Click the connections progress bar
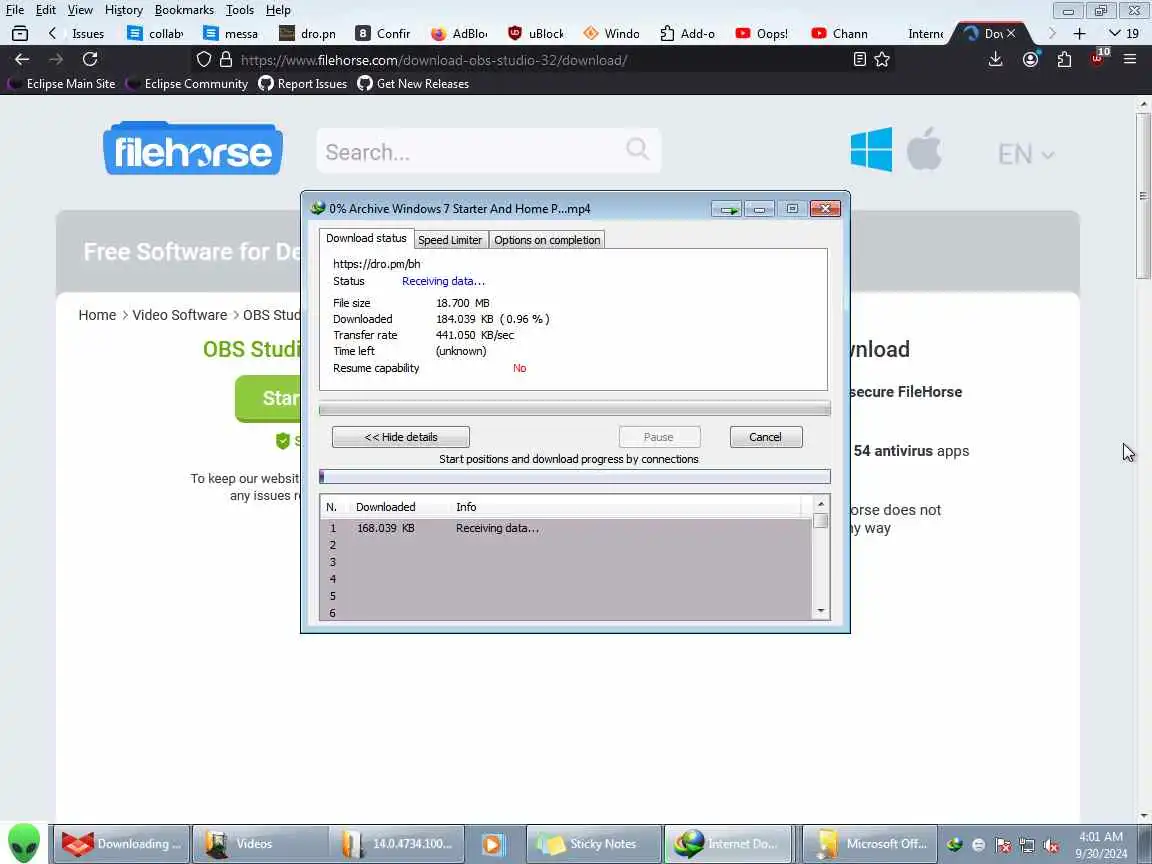This screenshot has width=1152, height=864. [x=575, y=477]
